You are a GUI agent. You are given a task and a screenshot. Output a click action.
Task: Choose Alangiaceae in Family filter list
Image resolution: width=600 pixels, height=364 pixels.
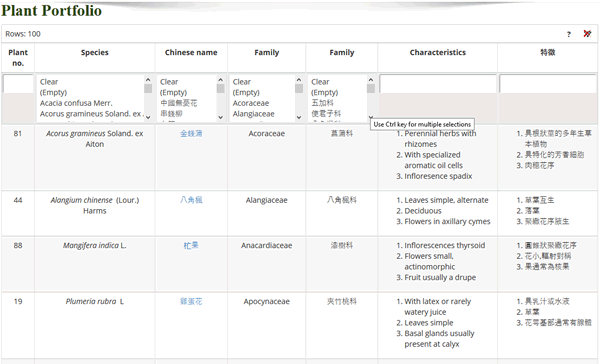tap(253, 114)
